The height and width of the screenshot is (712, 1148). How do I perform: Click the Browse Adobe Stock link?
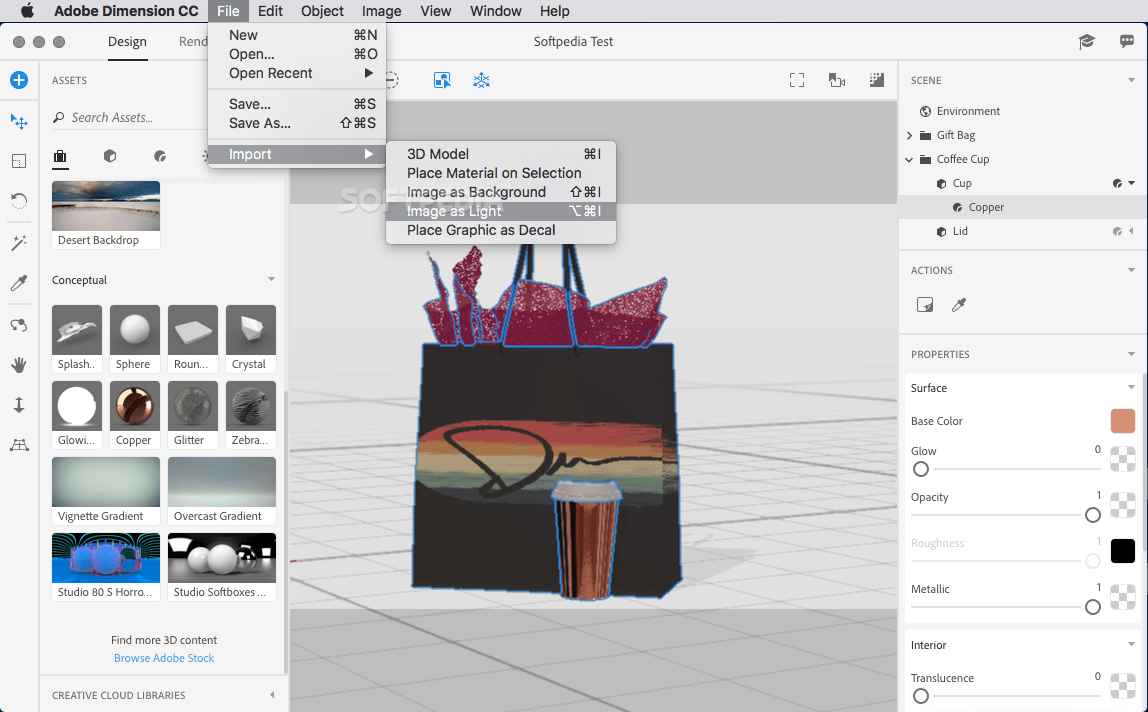click(164, 658)
